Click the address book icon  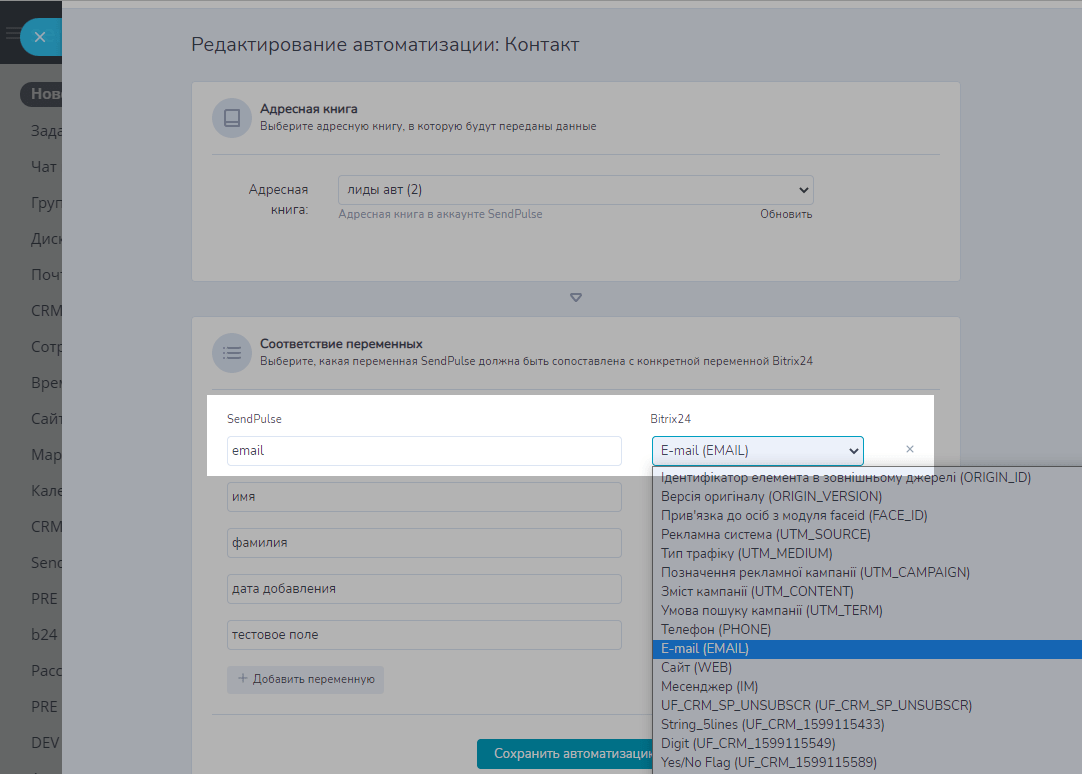pyautogui.click(x=231, y=118)
